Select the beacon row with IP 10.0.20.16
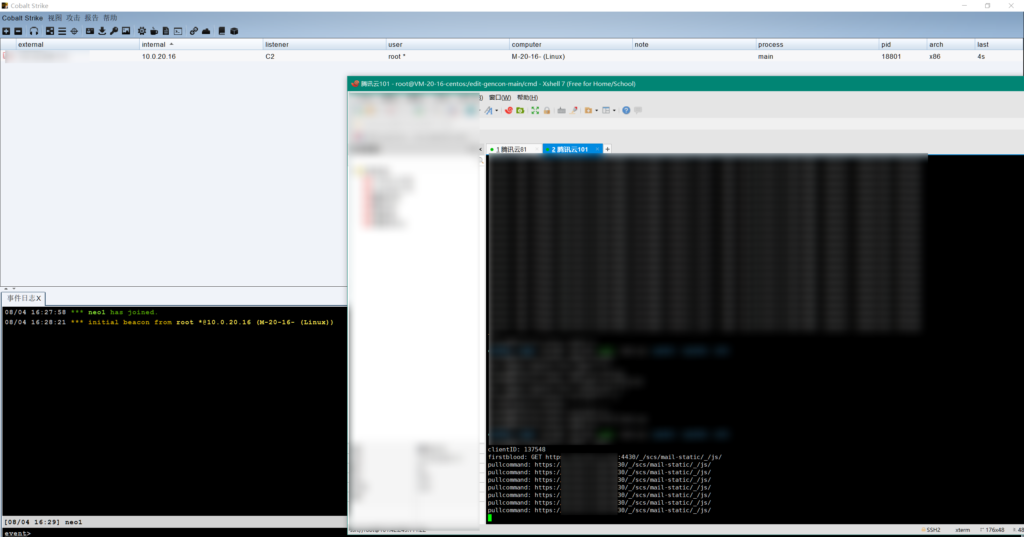This screenshot has height=537, width=1024. coord(511,57)
